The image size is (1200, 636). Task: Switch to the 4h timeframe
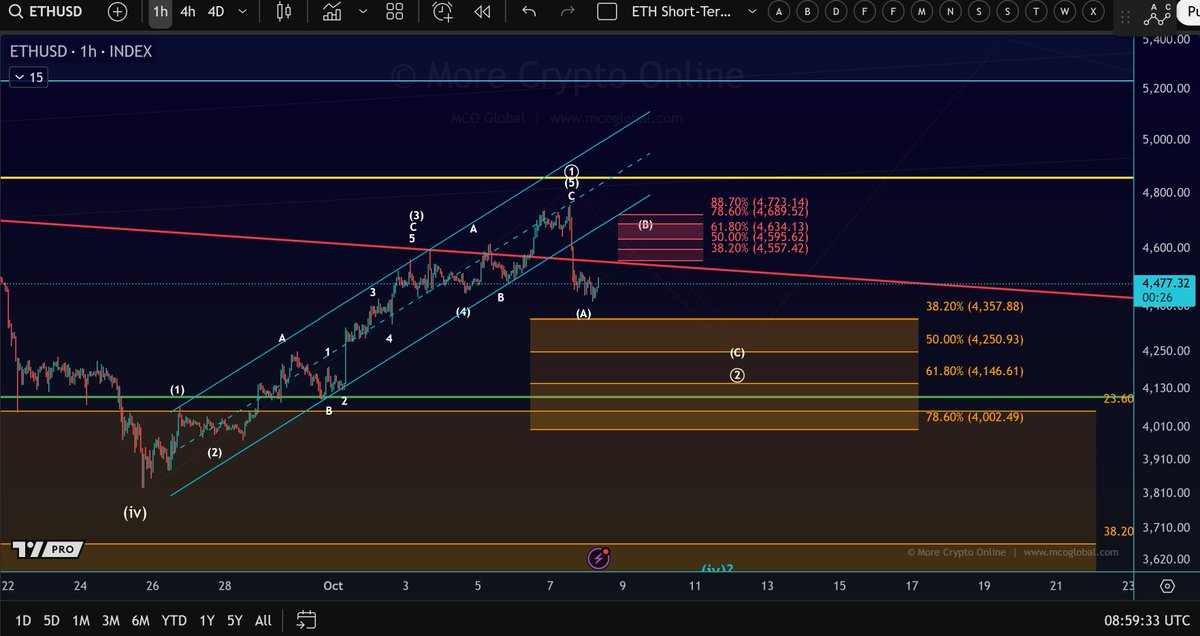tap(188, 12)
